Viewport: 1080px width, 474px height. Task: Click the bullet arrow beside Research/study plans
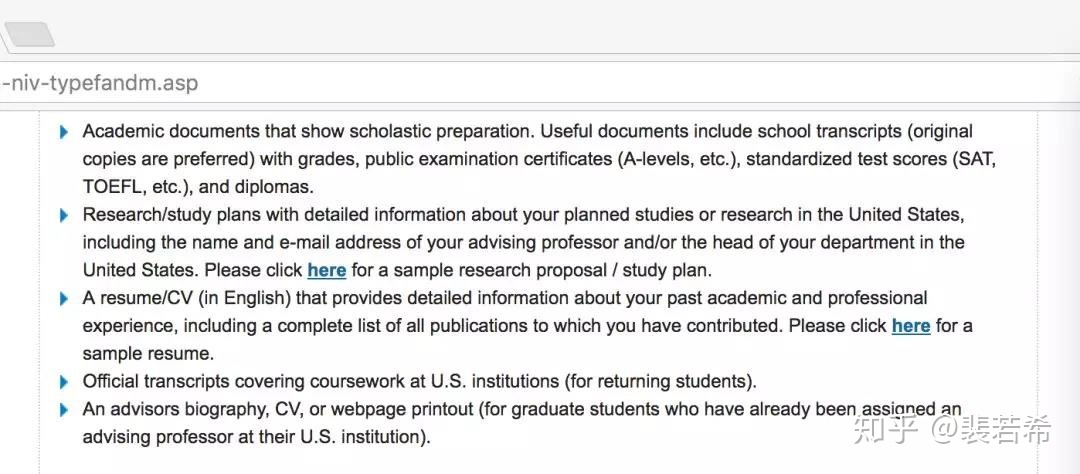(x=64, y=216)
